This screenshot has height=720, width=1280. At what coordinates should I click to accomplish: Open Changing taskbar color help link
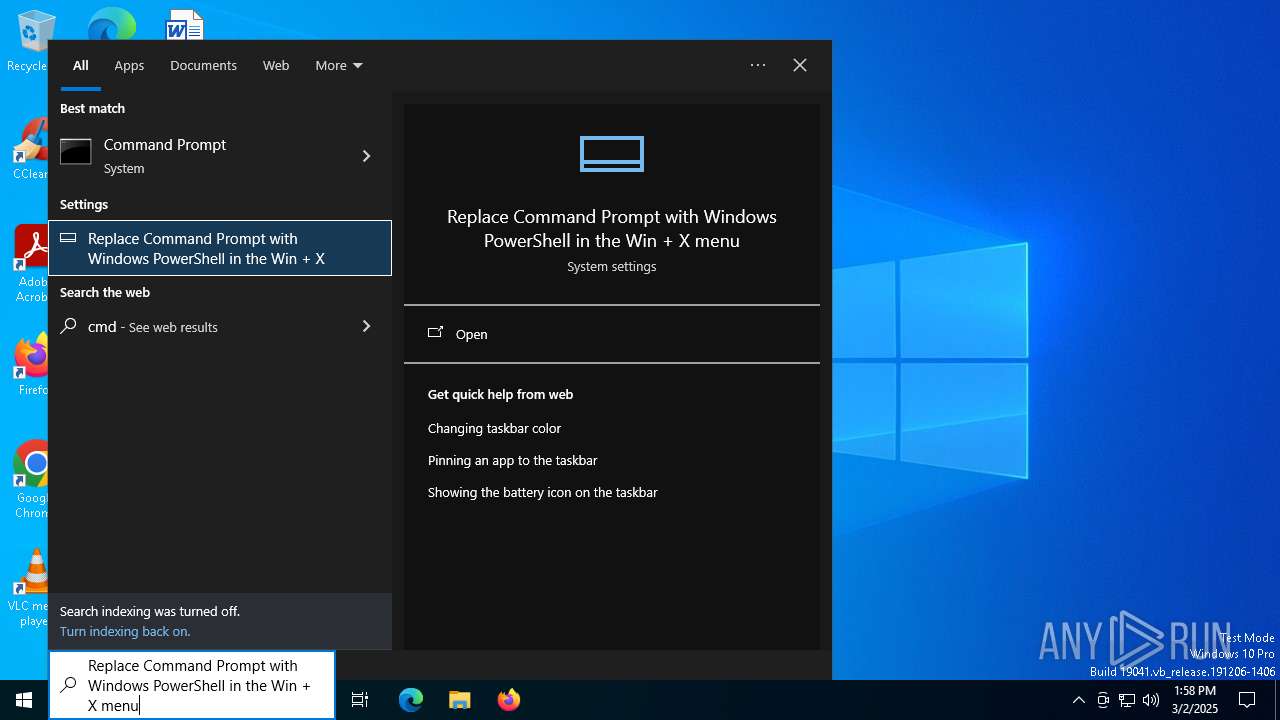coord(494,428)
